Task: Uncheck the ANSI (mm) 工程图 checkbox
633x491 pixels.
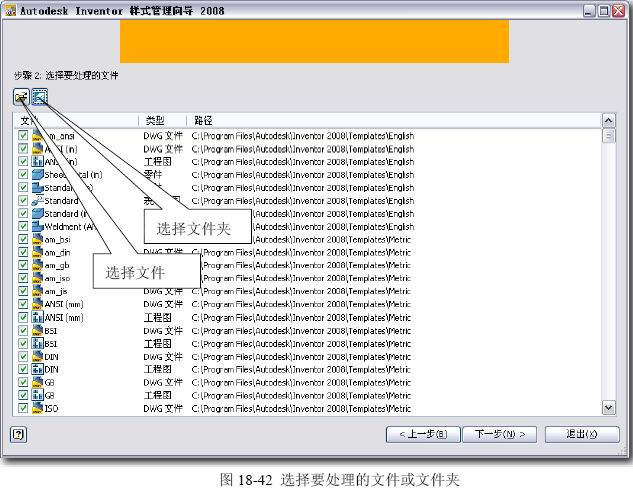Action: [x=23, y=317]
